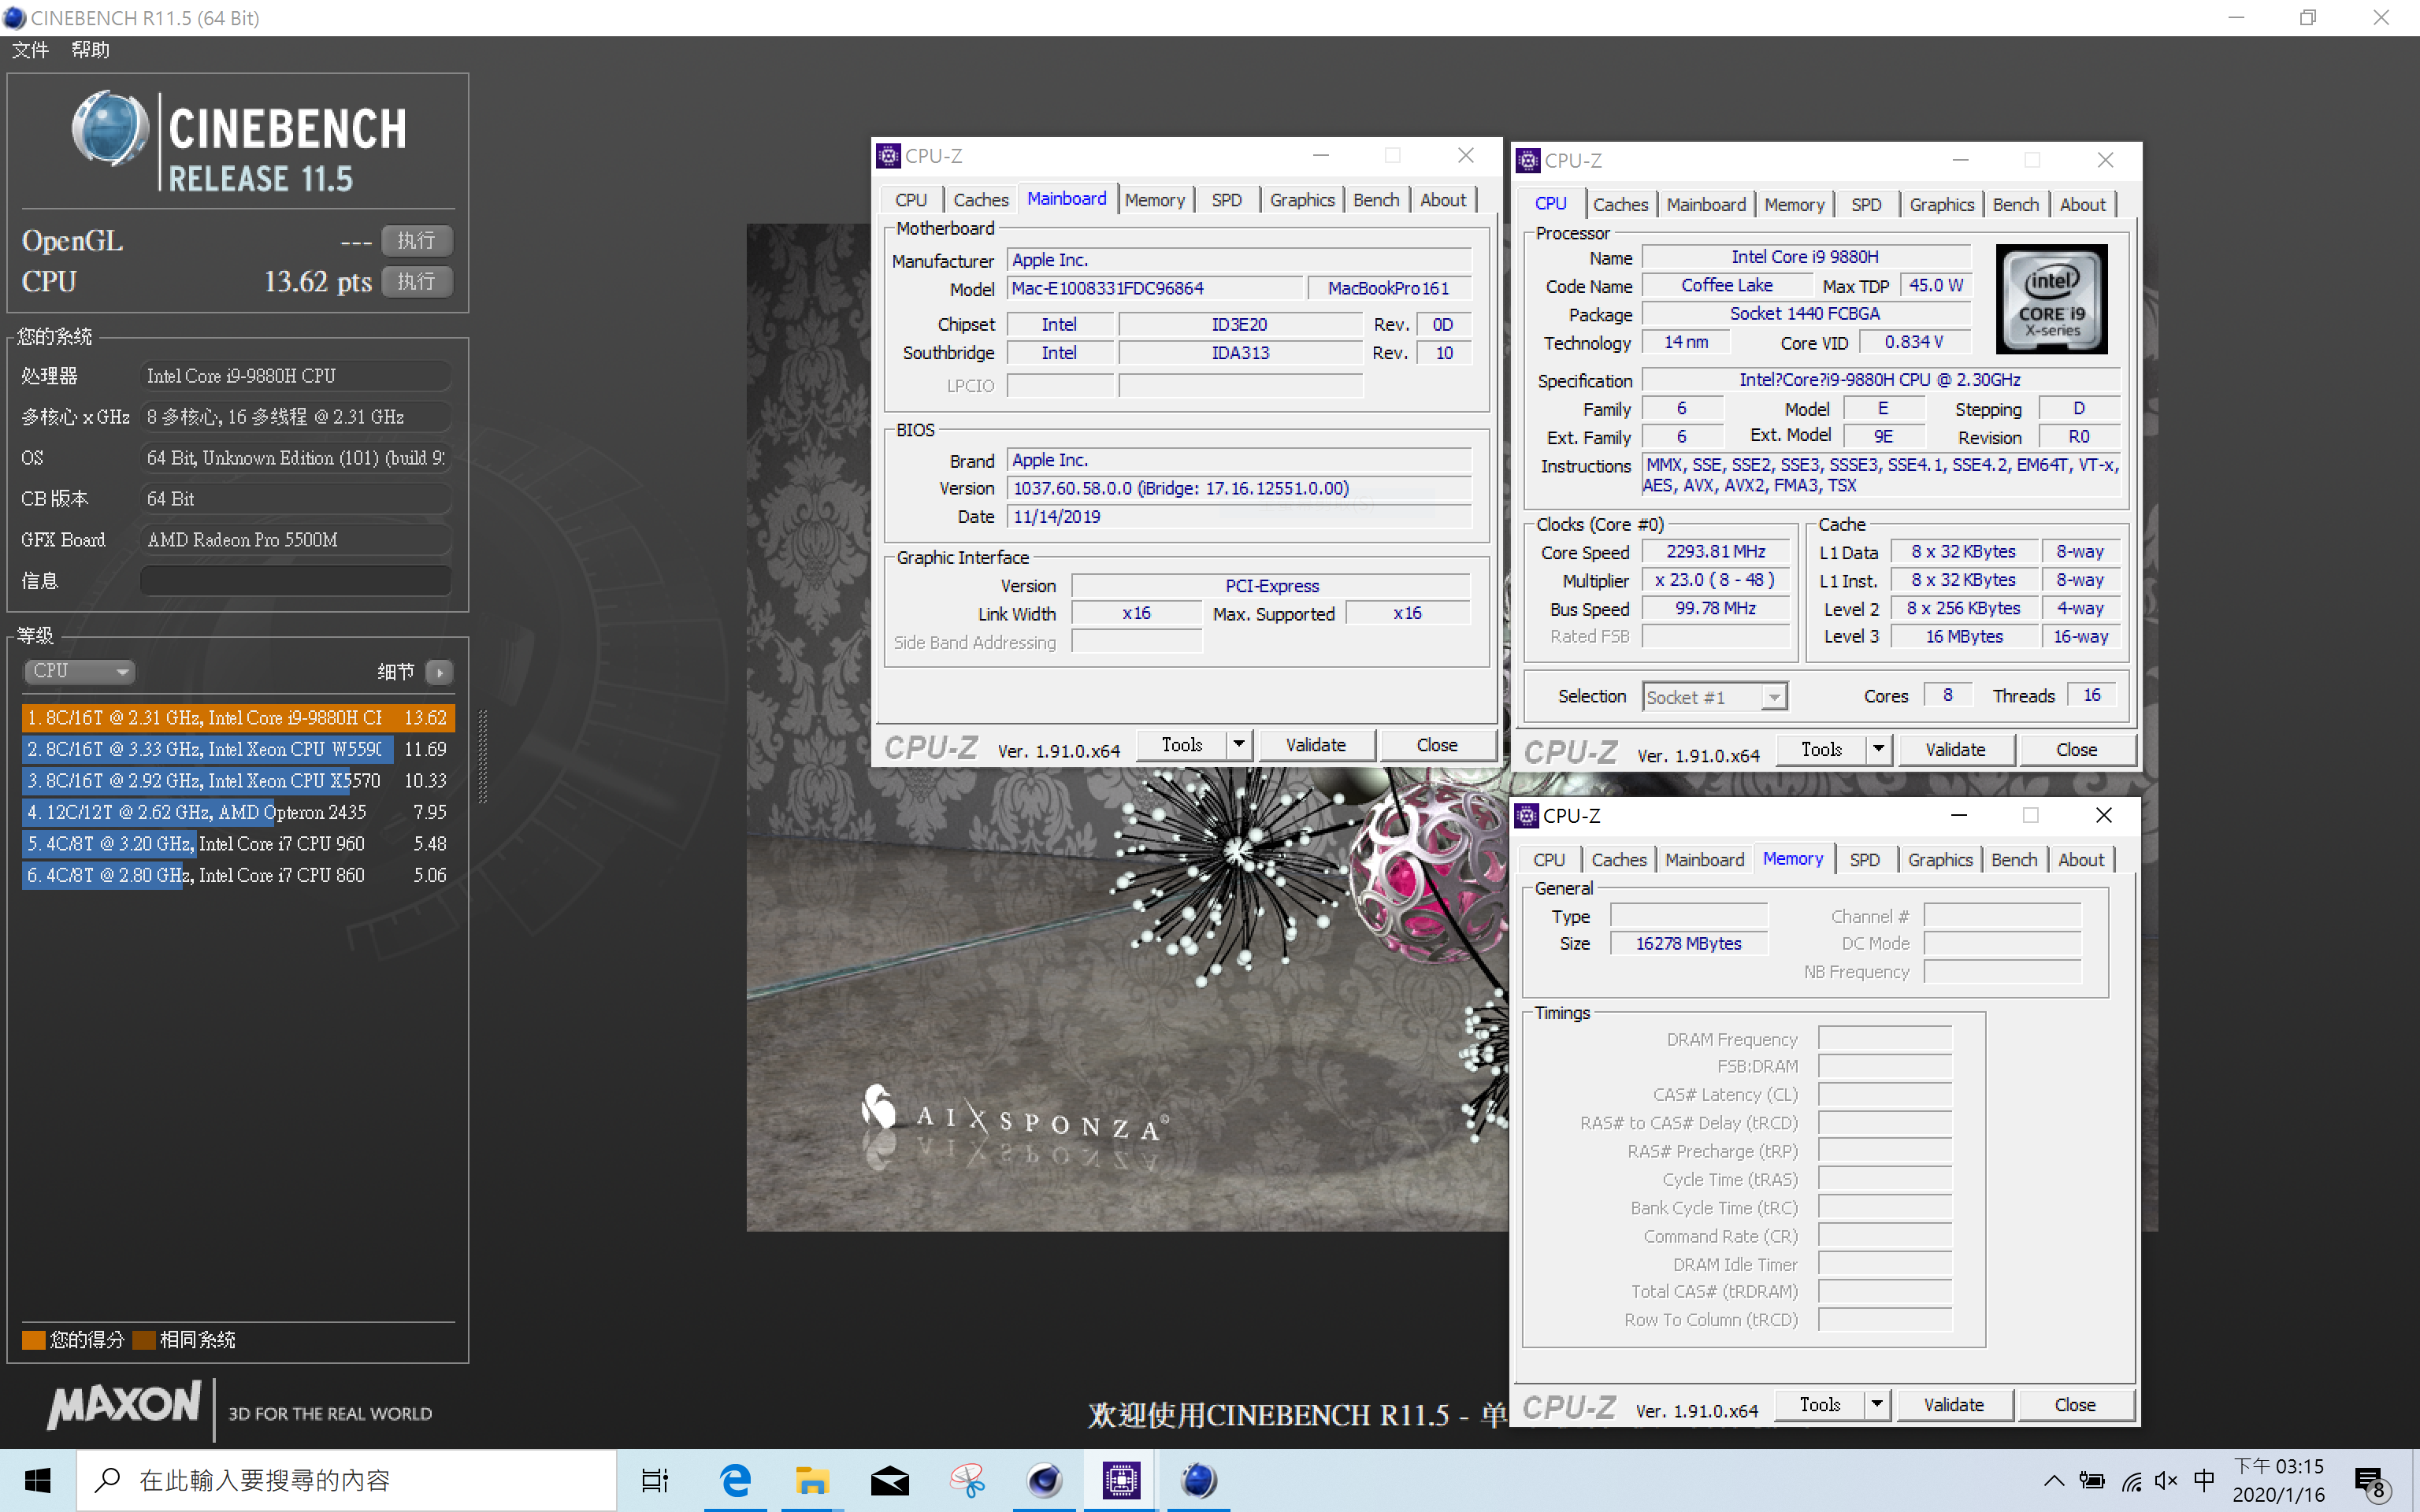Click the Intel Core i9 logo in CPU-Z
Image resolution: width=2420 pixels, height=1512 pixels.
tap(2051, 299)
